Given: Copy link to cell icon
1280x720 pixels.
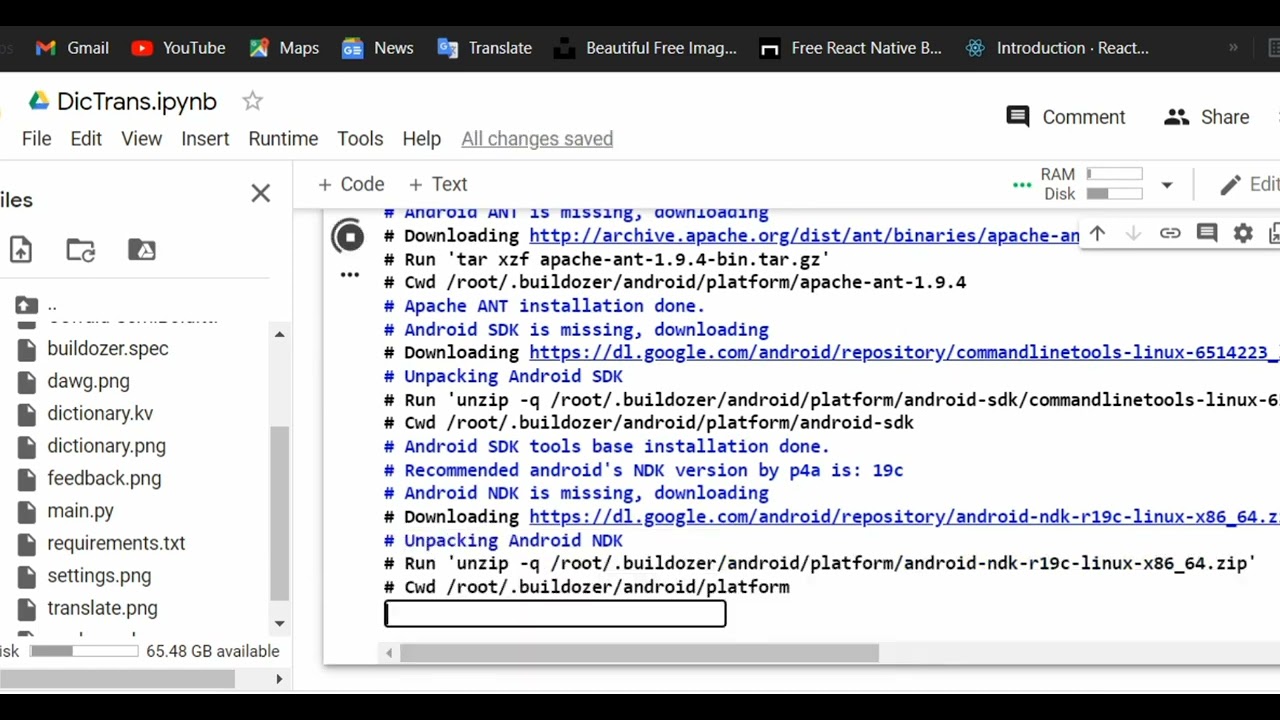Looking at the screenshot, I should pyautogui.click(x=1170, y=233).
